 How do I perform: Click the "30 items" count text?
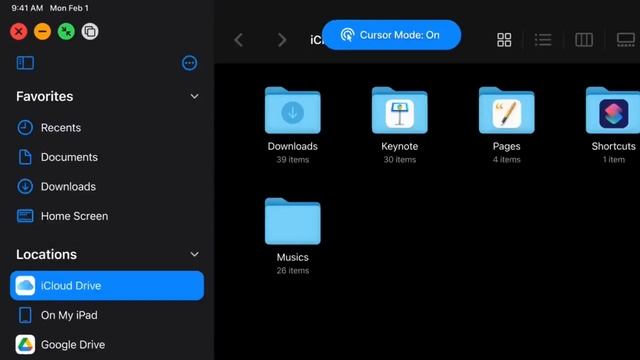point(400,160)
